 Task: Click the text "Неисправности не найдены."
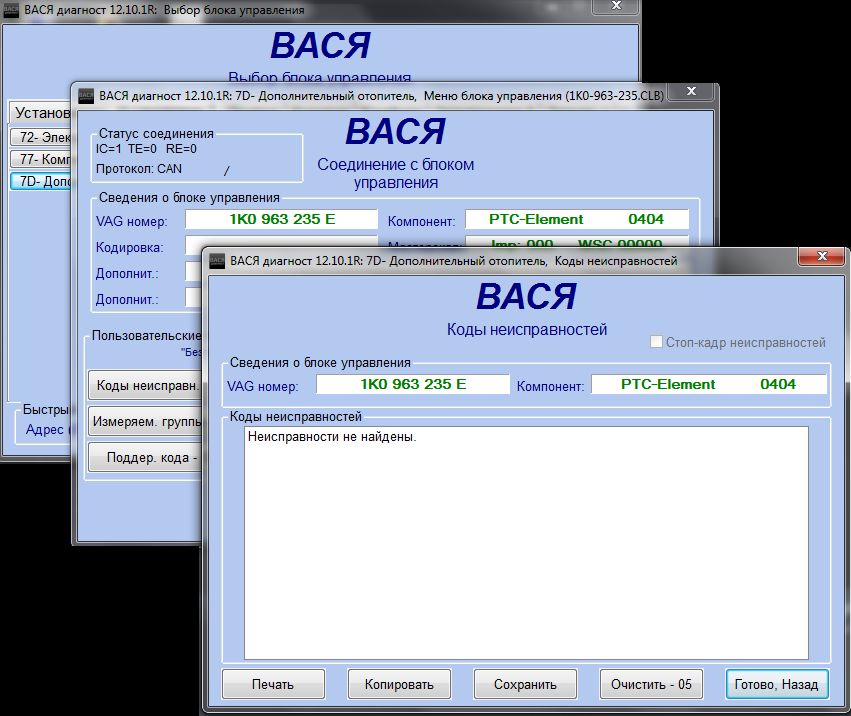click(x=332, y=436)
